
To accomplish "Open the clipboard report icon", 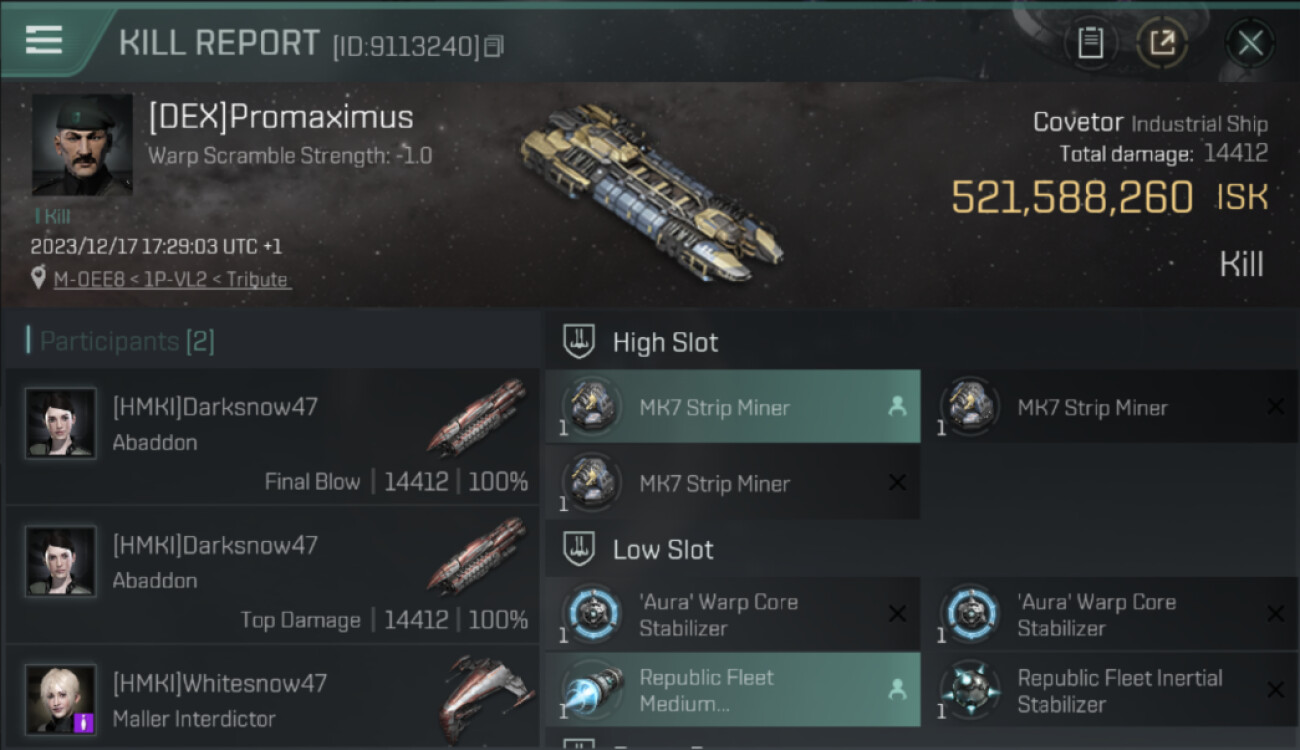I will [x=1091, y=43].
